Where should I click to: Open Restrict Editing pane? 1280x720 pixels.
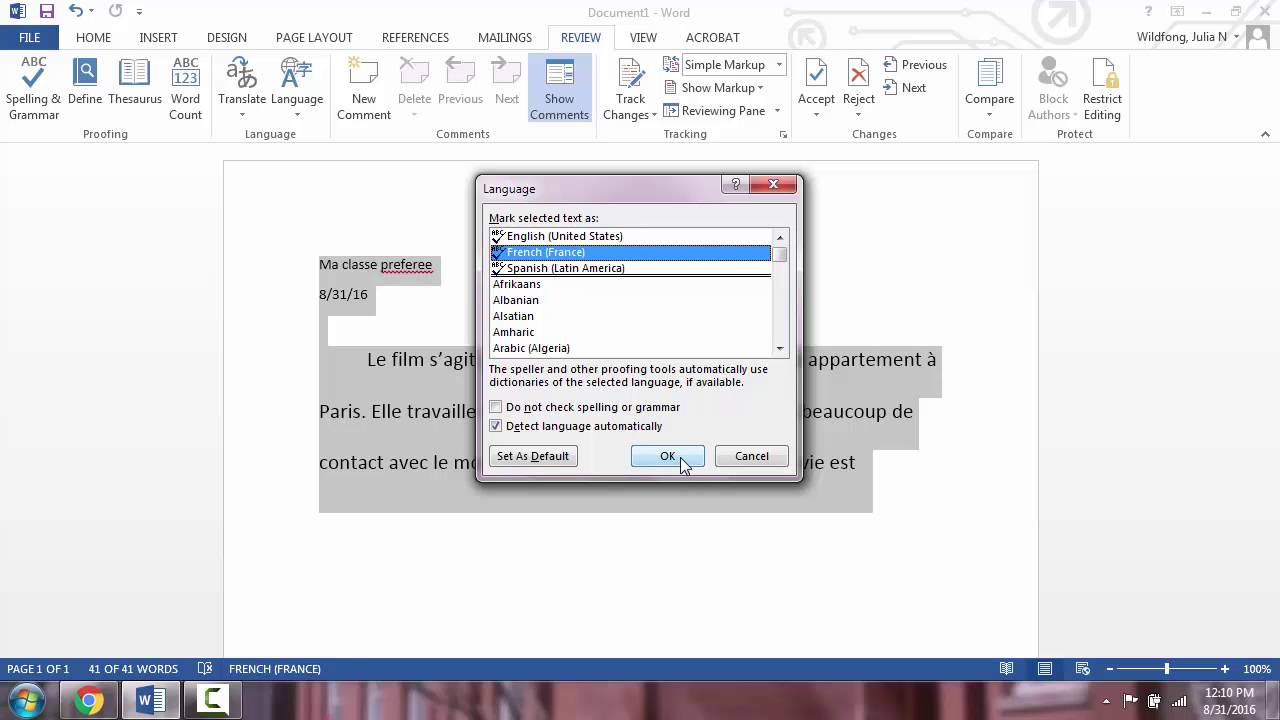tap(1102, 88)
